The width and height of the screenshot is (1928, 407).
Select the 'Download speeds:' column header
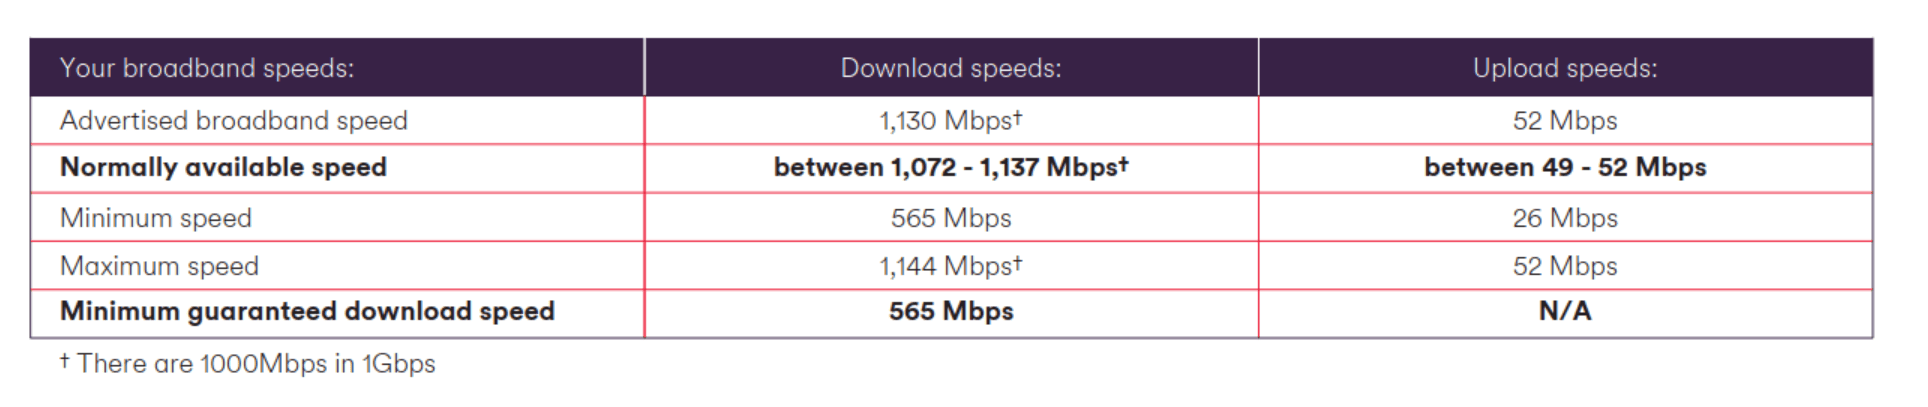click(x=950, y=68)
